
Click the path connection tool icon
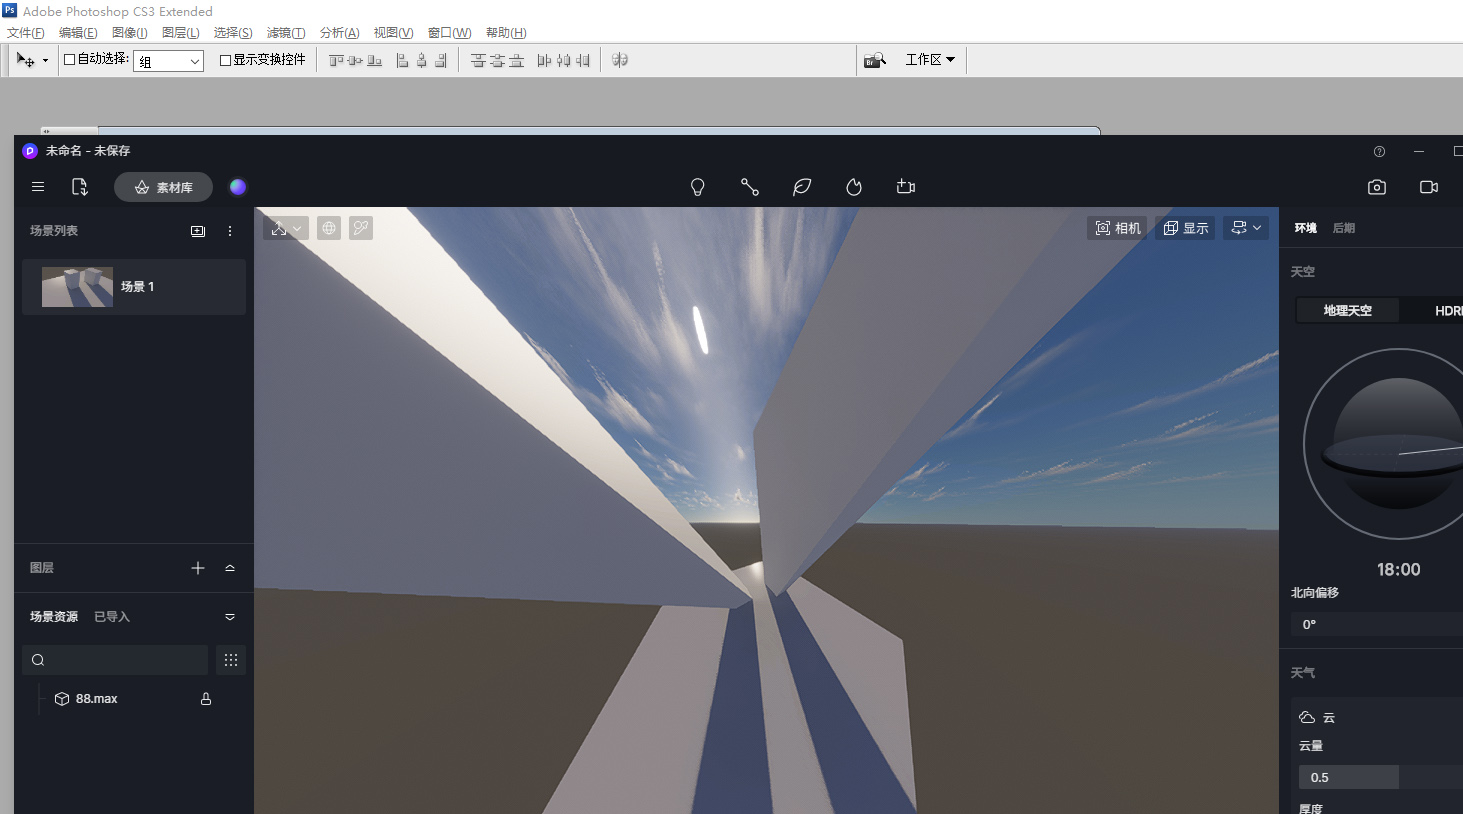click(750, 187)
